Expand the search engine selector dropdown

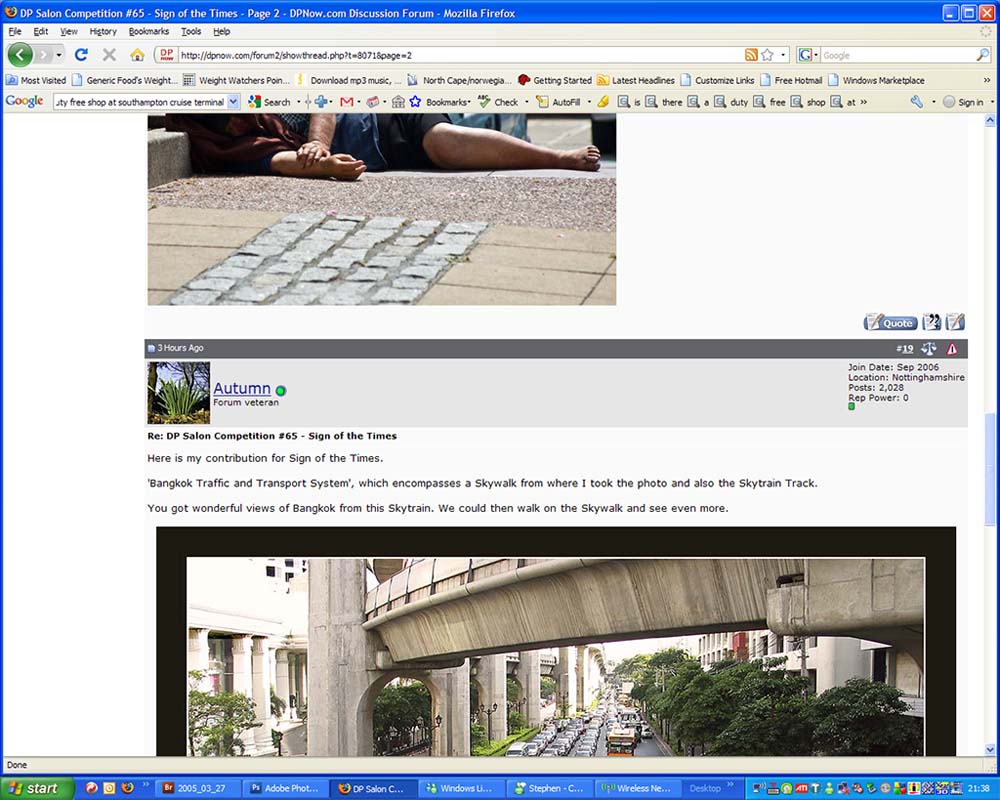tap(809, 55)
